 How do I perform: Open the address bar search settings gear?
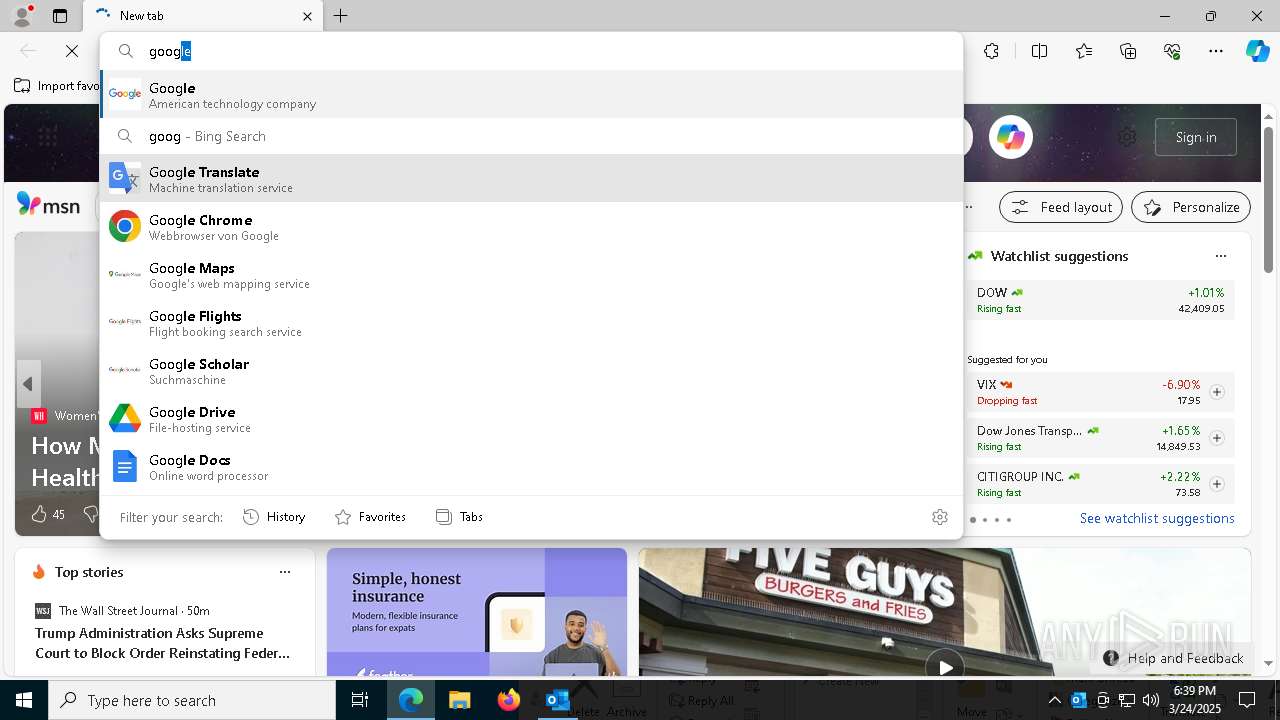(940, 517)
